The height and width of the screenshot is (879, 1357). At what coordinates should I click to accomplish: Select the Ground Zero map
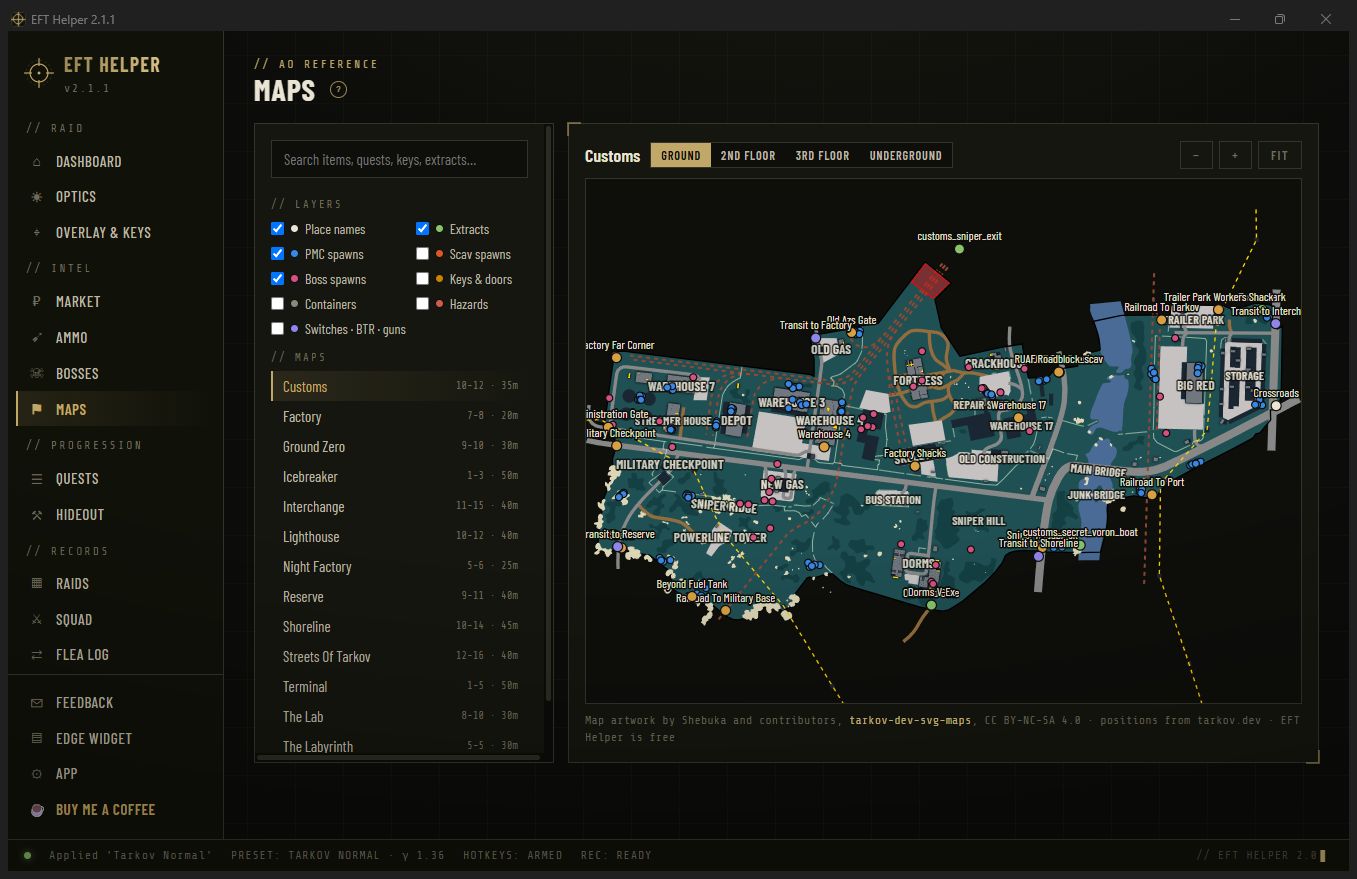coord(401,447)
